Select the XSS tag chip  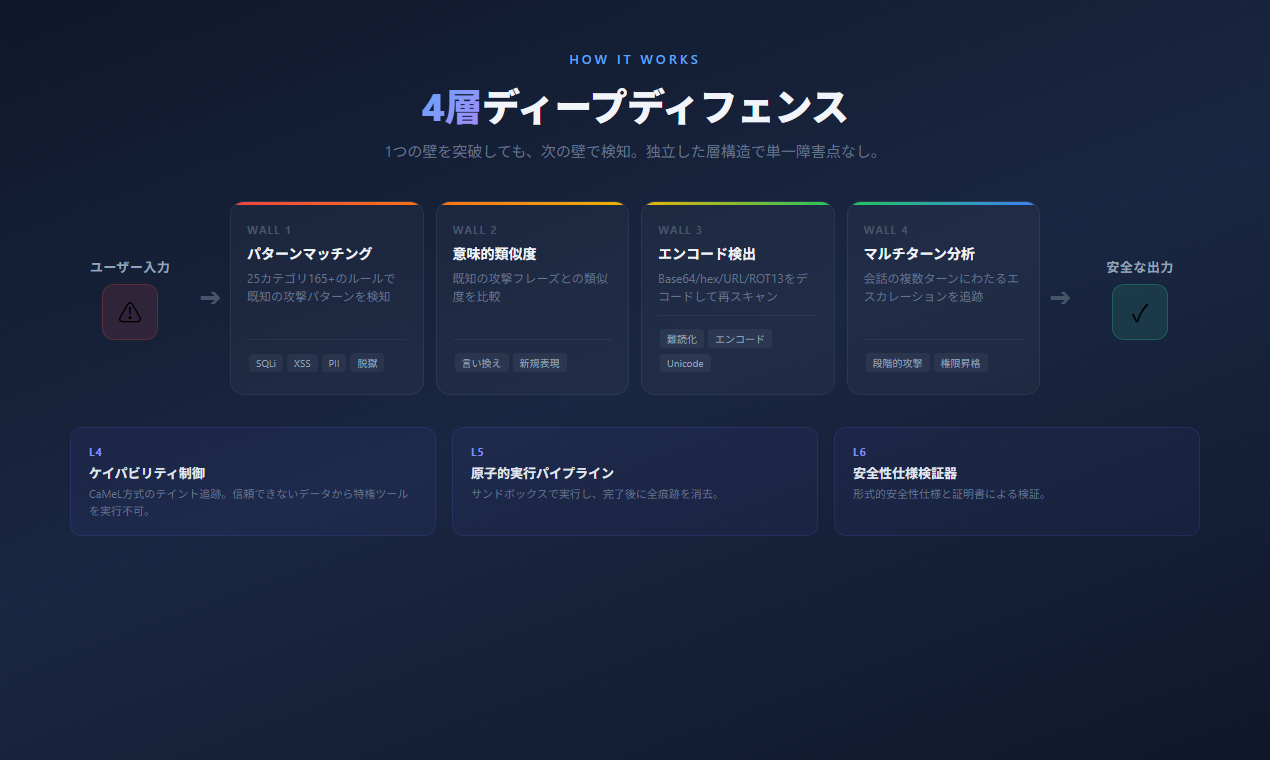[302, 363]
